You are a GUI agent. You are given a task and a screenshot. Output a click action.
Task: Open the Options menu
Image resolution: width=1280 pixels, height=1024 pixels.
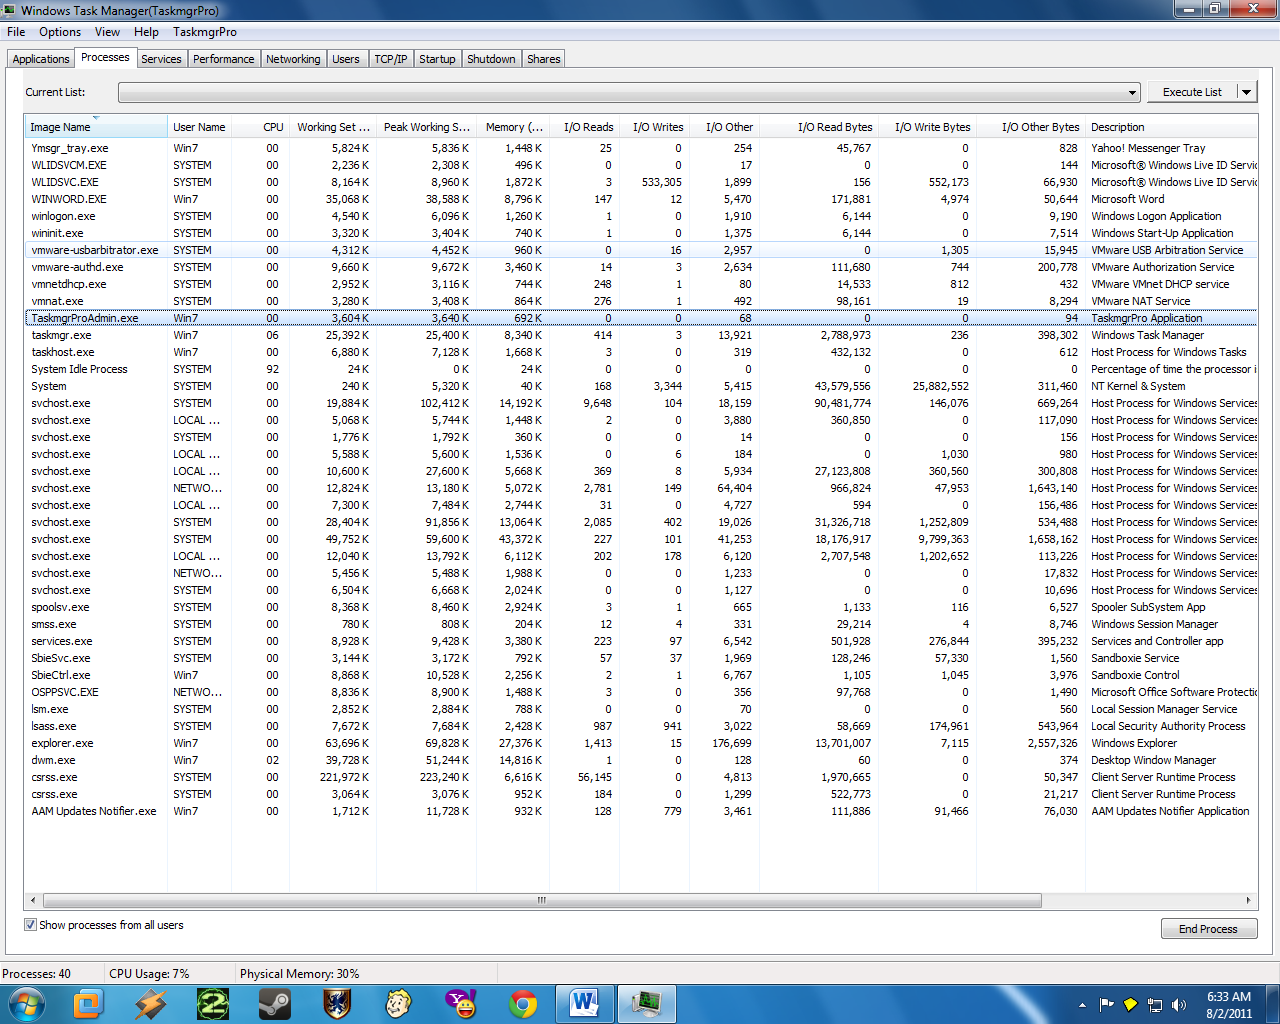click(x=60, y=32)
